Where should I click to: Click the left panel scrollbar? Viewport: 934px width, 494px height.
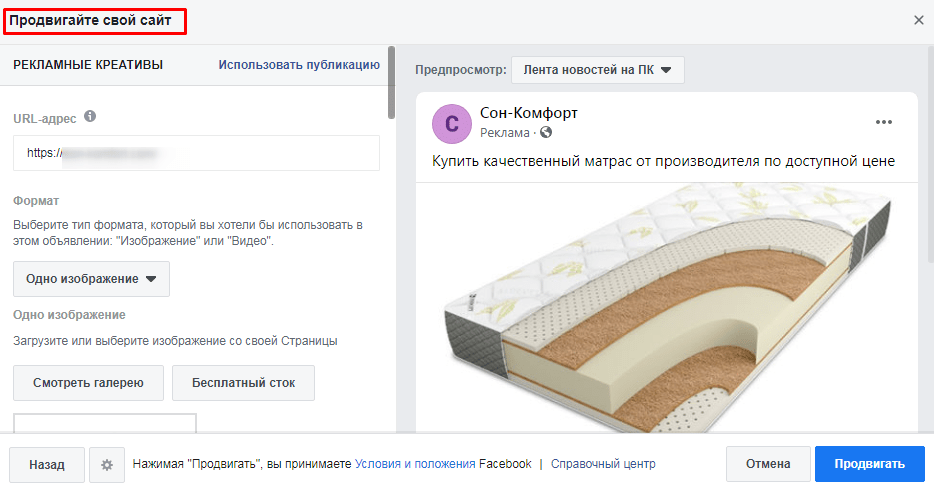click(x=391, y=82)
